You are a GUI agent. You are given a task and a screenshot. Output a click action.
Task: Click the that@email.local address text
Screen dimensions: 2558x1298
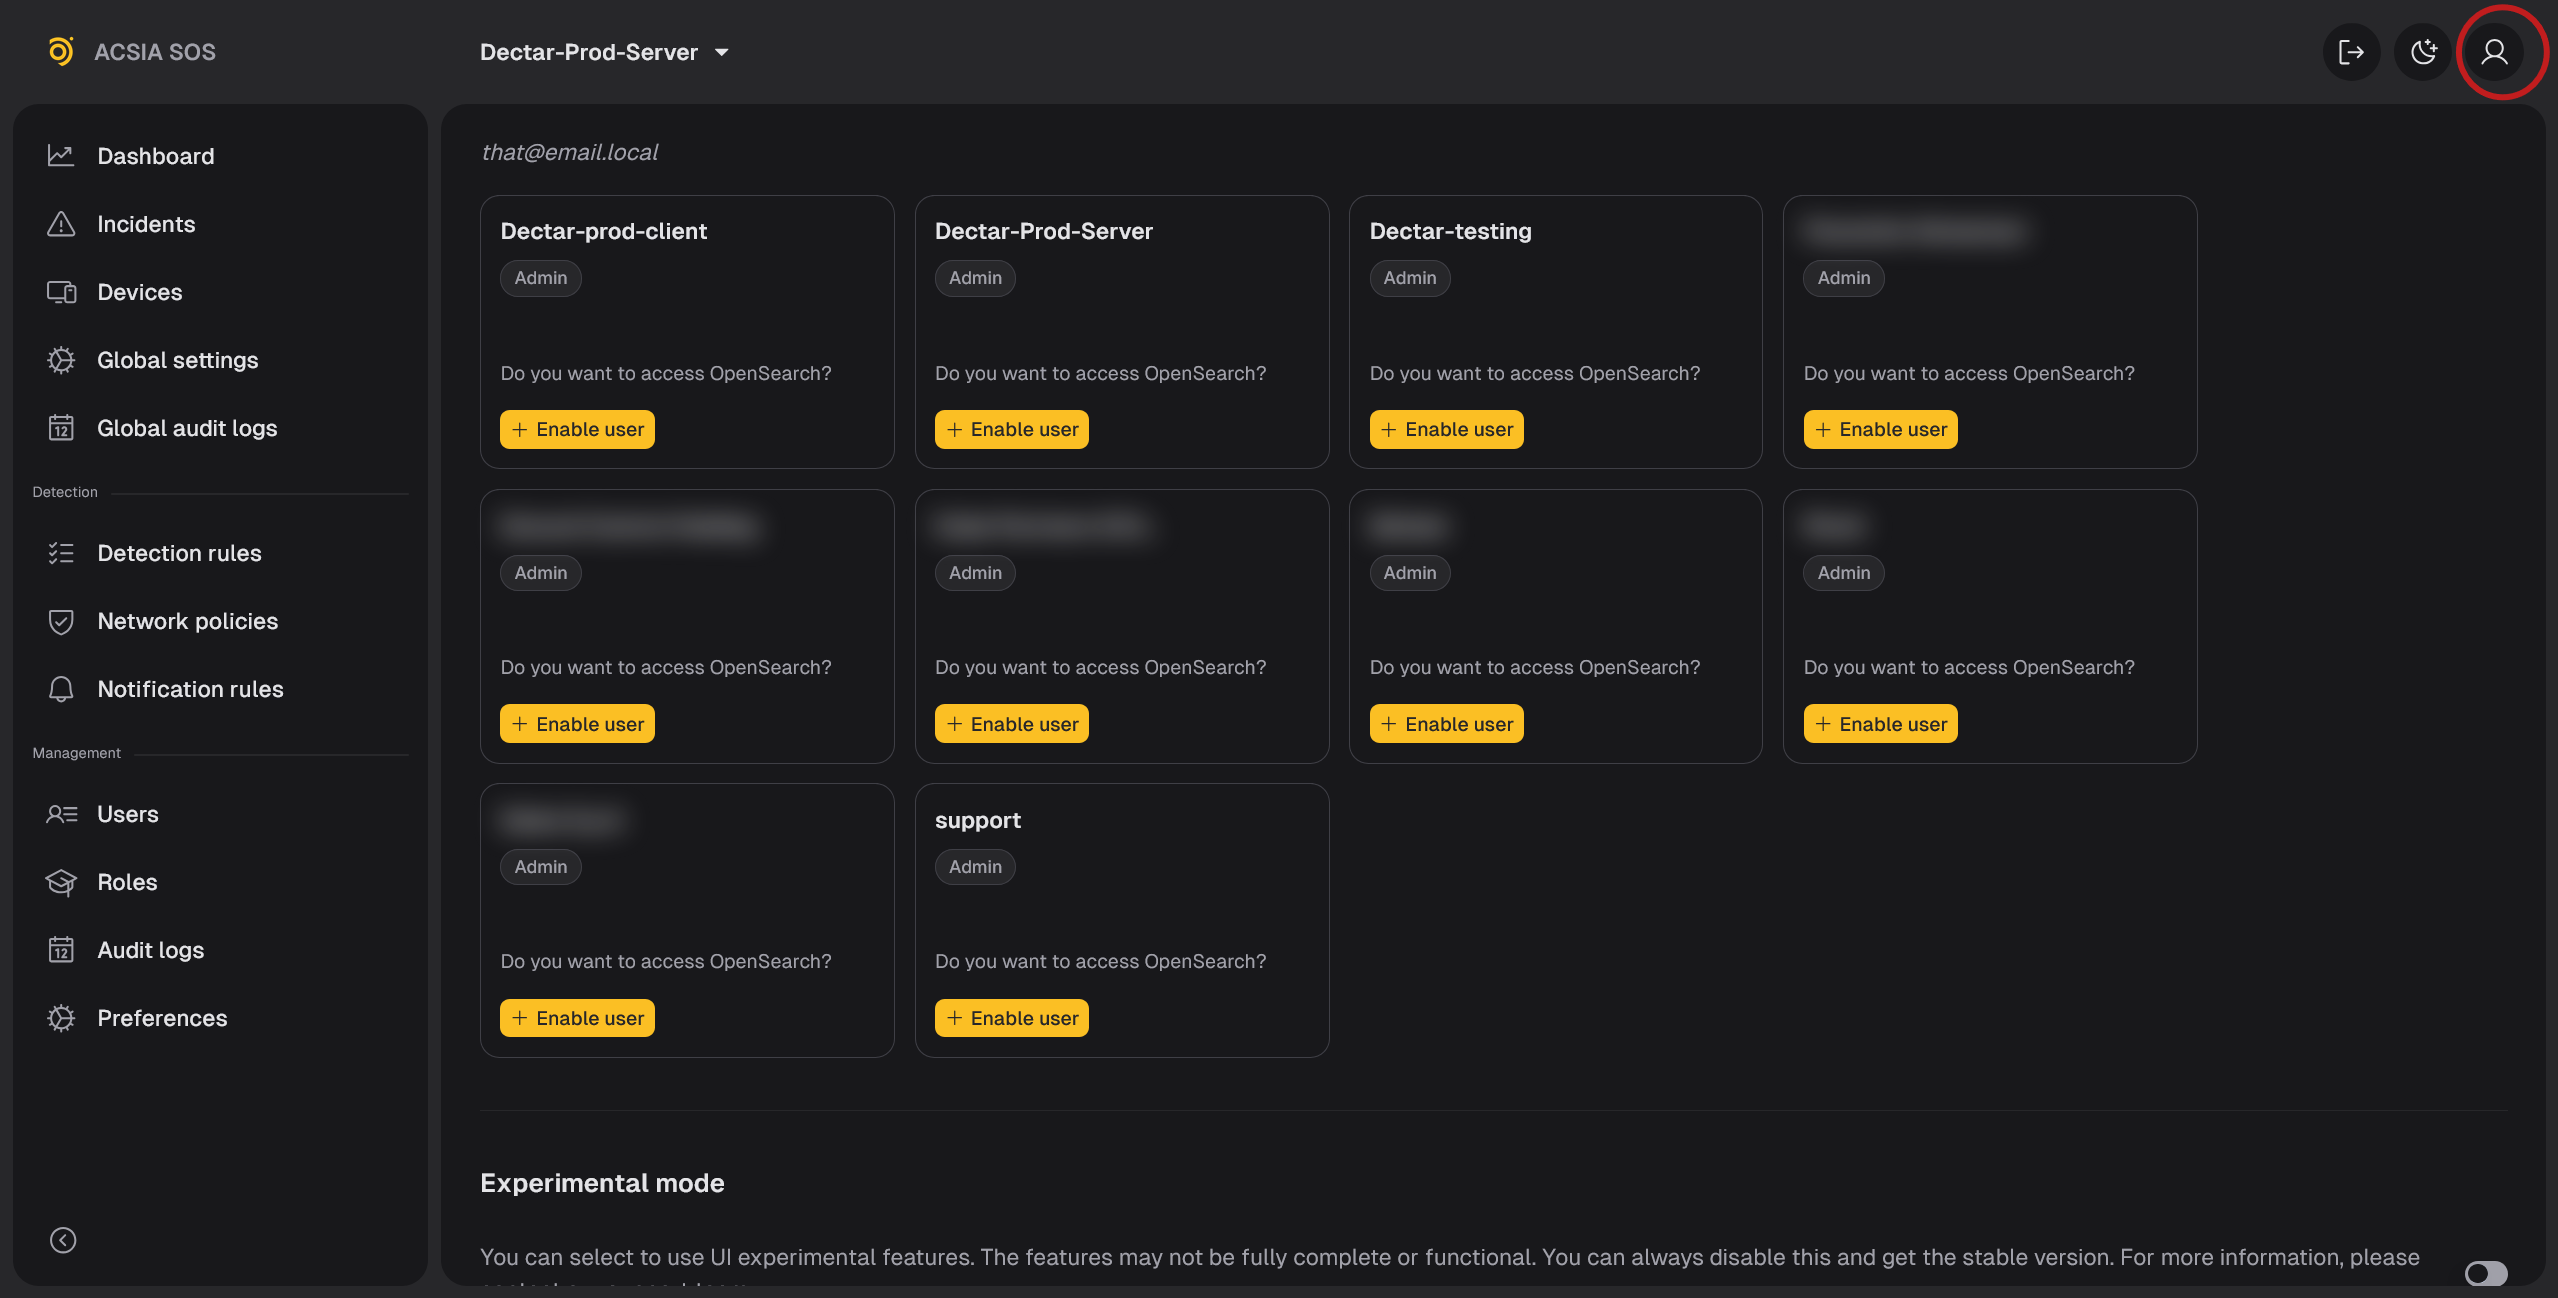pyautogui.click(x=569, y=152)
